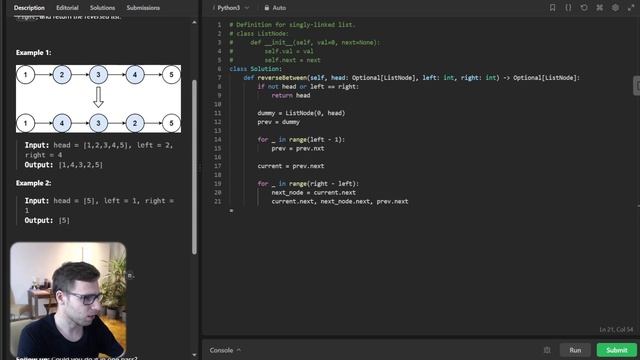Click the 'Ln 21, Col 54' status indicator

tap(616, 329)
